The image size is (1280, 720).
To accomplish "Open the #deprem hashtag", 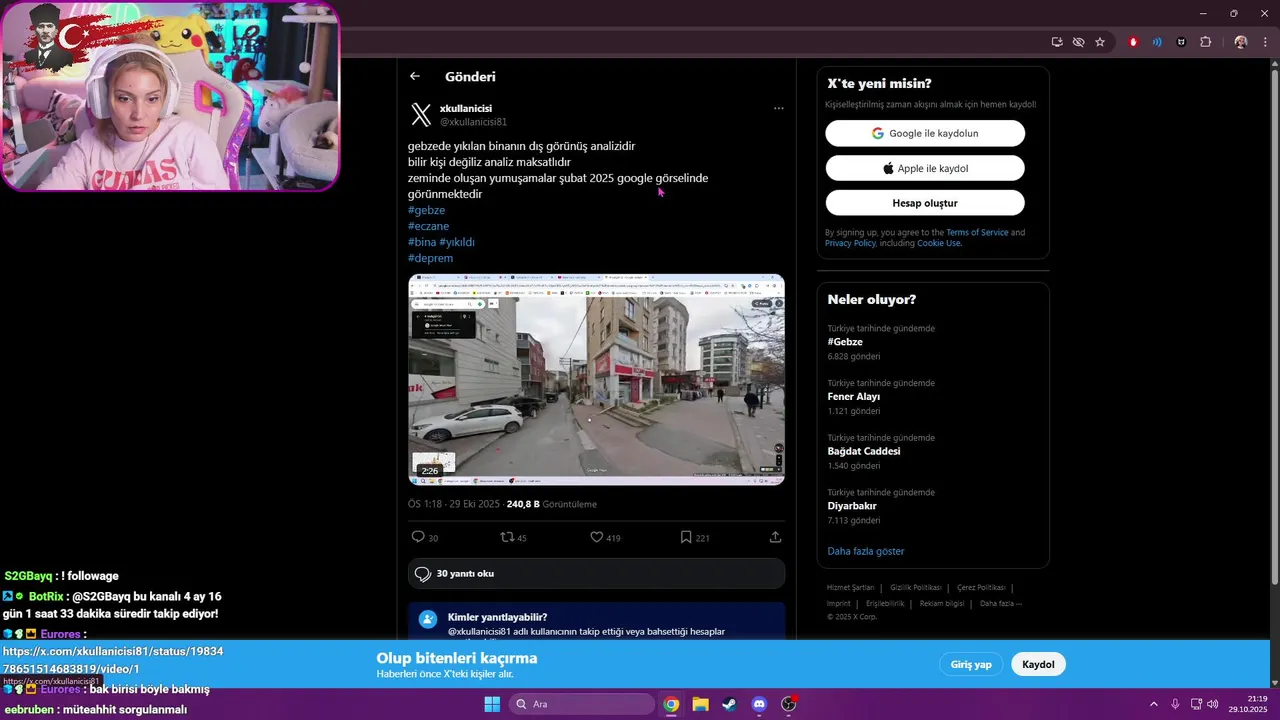I will [x=430, y=258].
